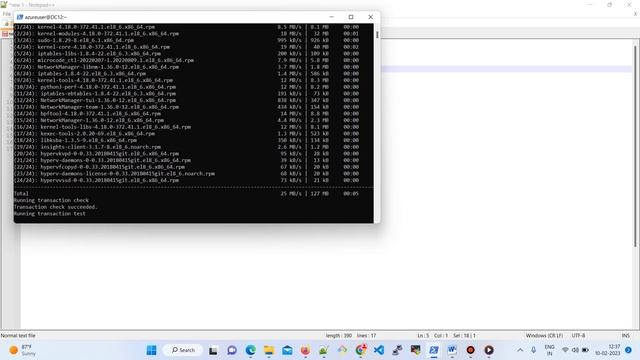Click the Notepad++ editor vertical scrollbar
The width and height of the screenshot is (640, 360).
pos(636,146)
